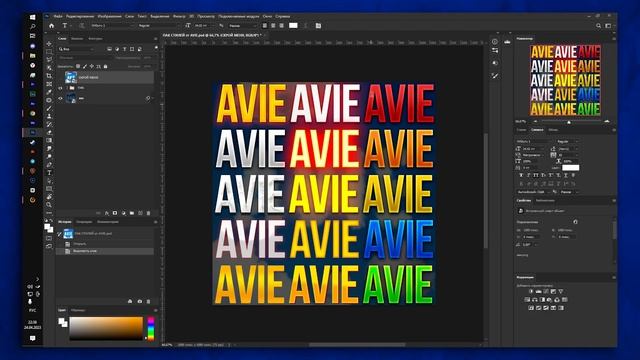This screenshot has width=640, height=360.
Task: Open the Фильтр menu
Action: [179, 16]
